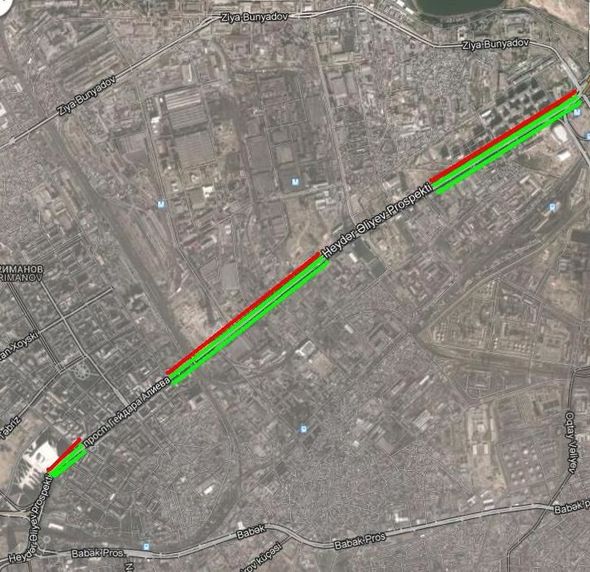Click the dark lake at the top edge
Image resolution: width=590 pixels, height=572 pixels.
tap(459, 8)
